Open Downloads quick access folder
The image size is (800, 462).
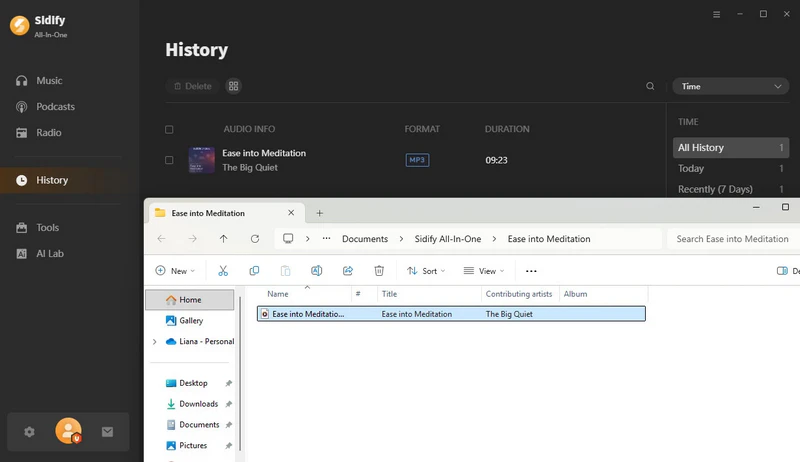point(193,404)
